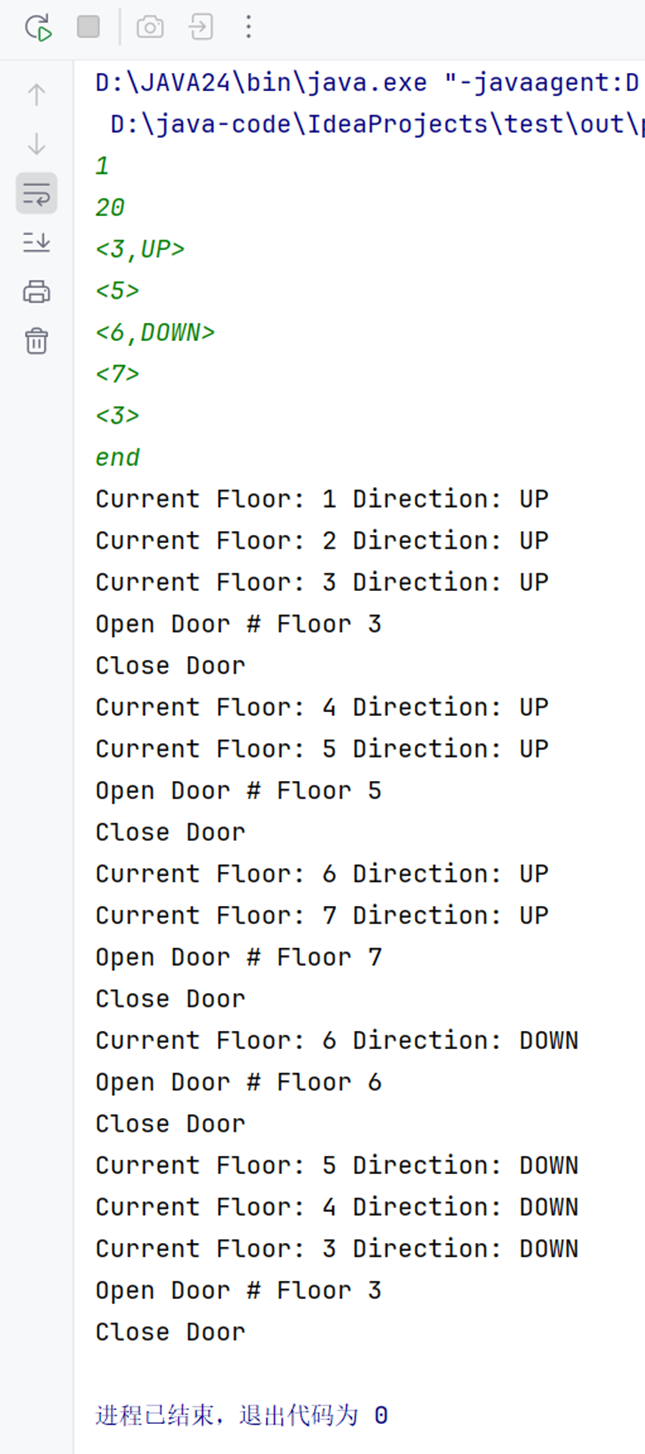Click the Stop process square icon
Image resolution: width=645 pixels, height=1454 pixels.
89,27
